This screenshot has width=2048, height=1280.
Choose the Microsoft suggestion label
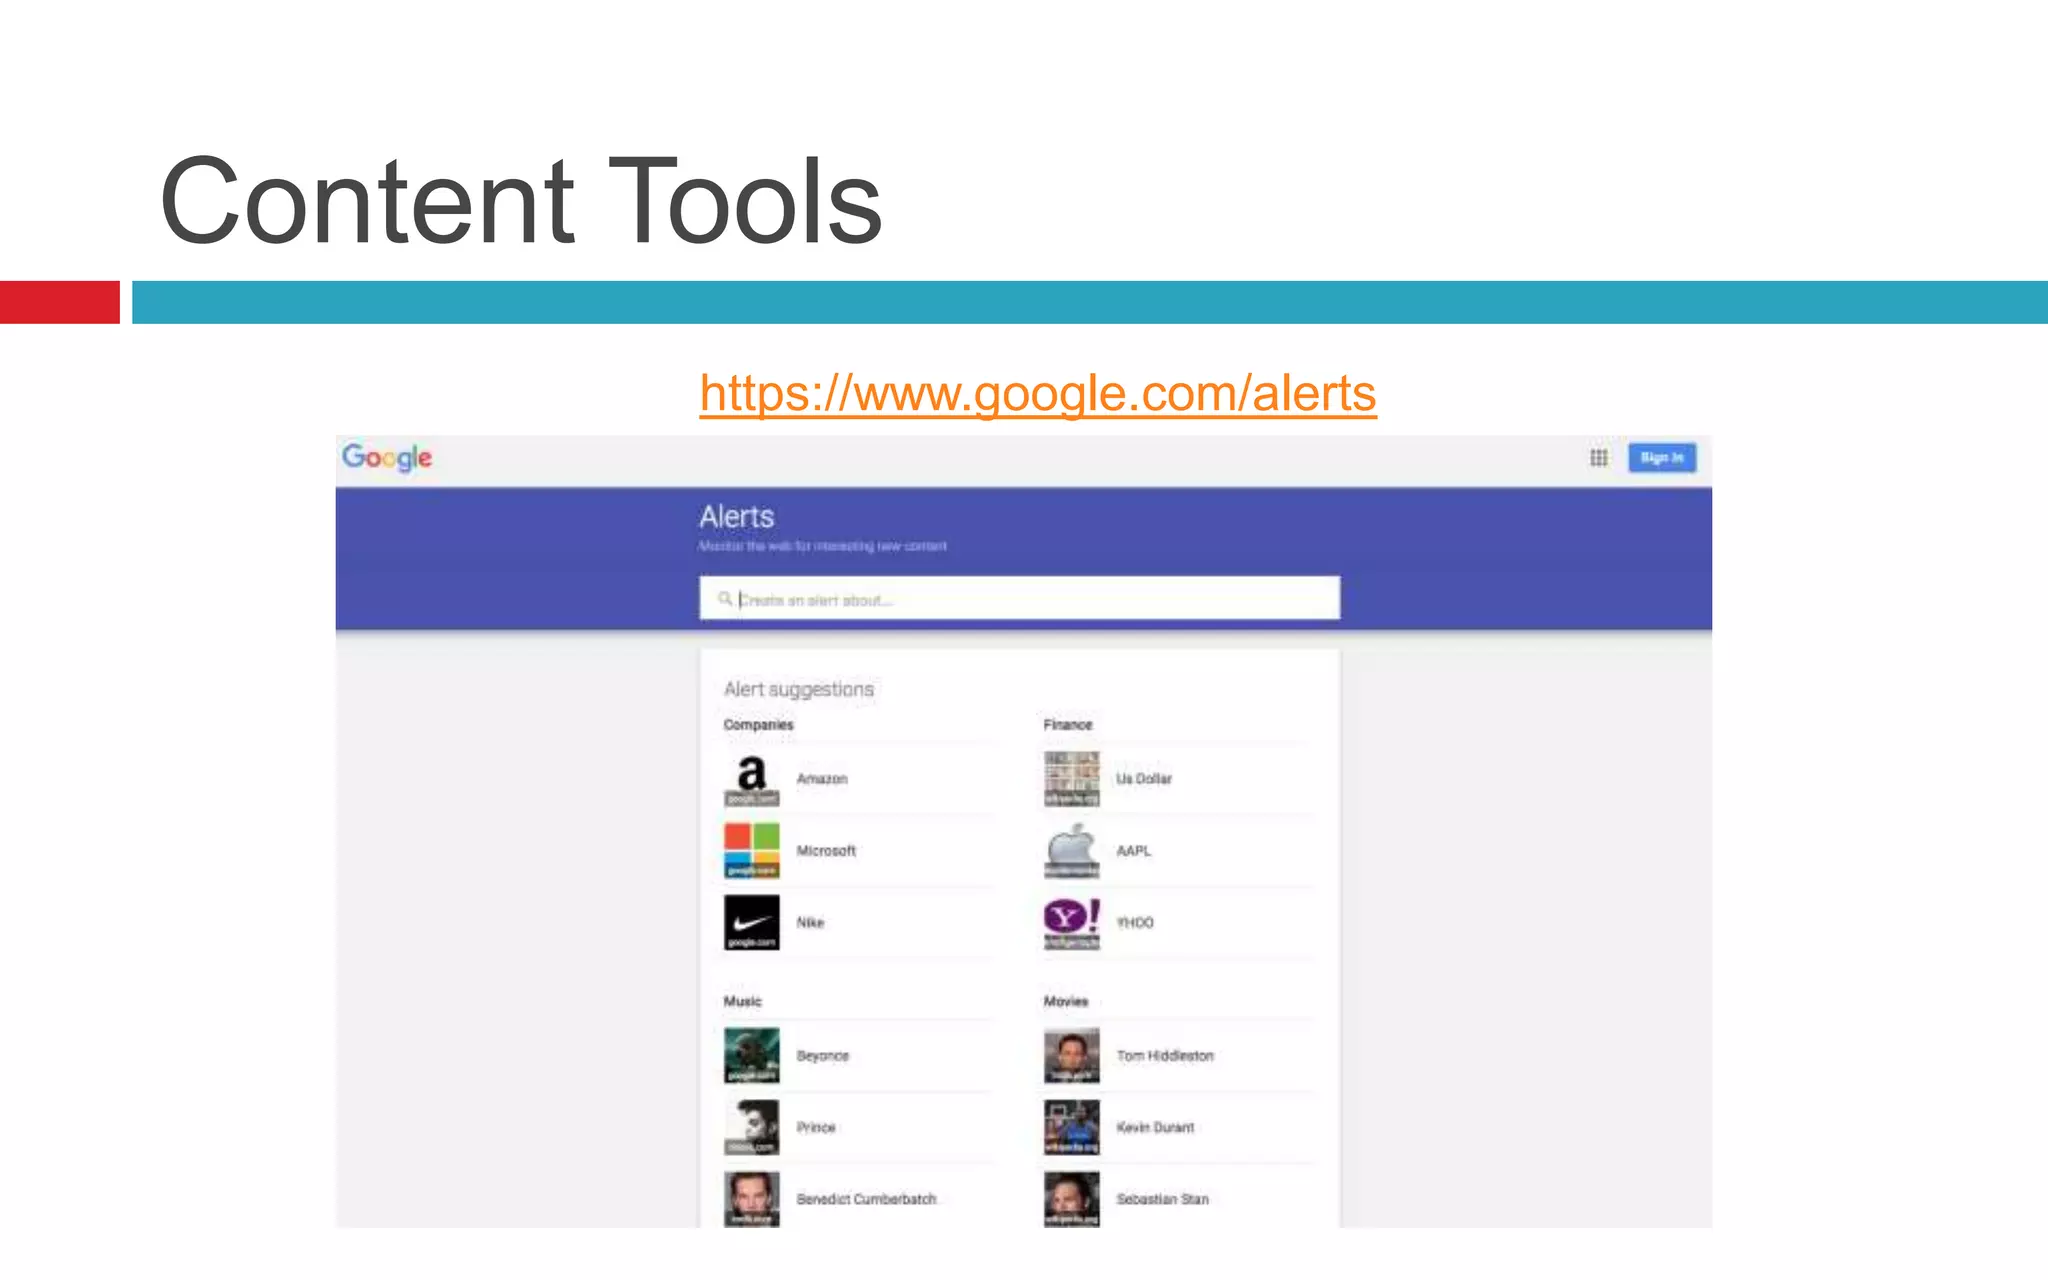(x=826, y=851)
